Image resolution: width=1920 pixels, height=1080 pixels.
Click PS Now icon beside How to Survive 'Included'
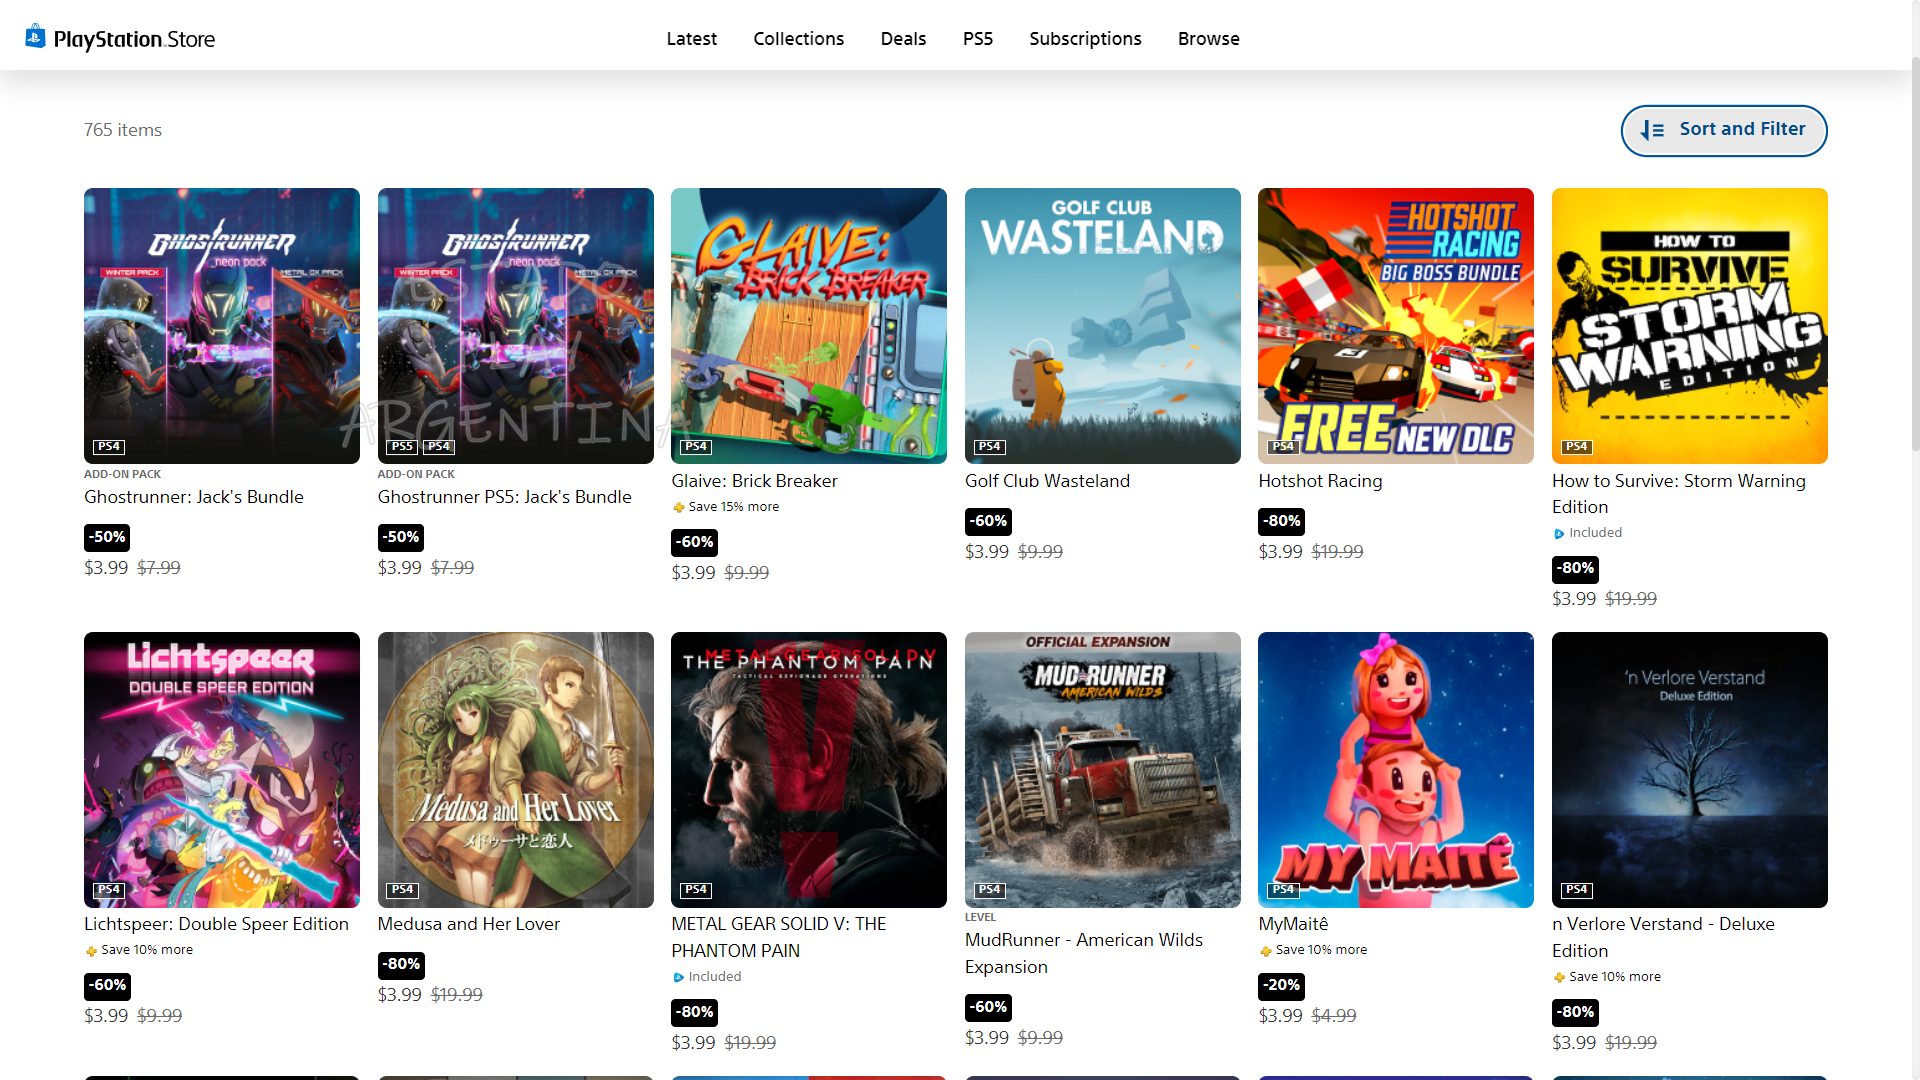tap(1559, 534)
